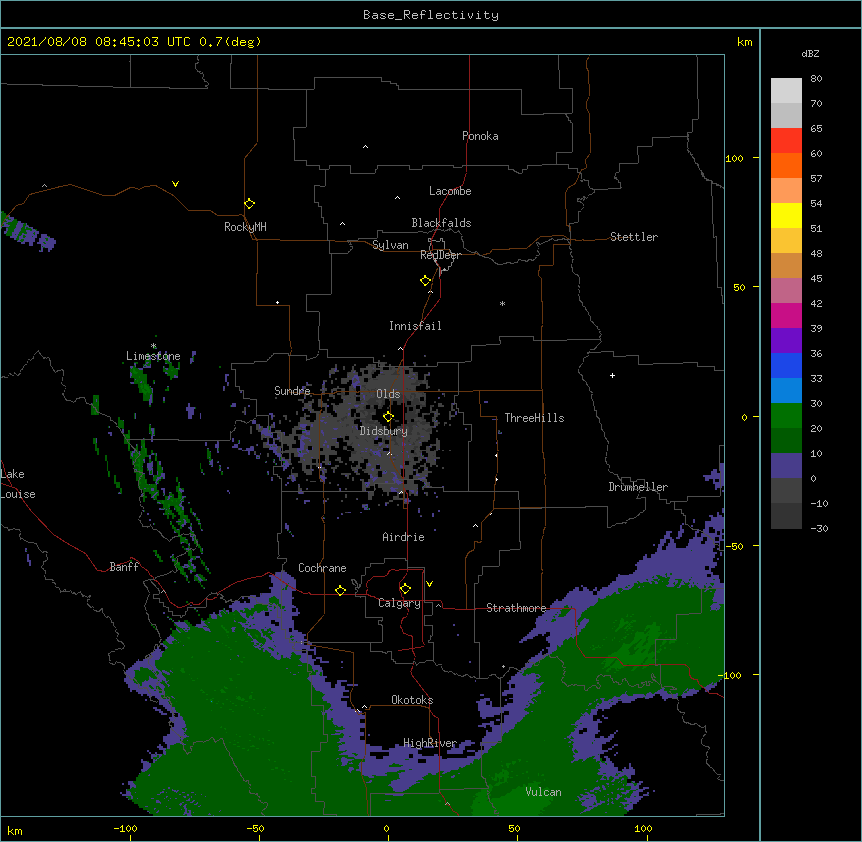Click the RockyMH label
Screen dimensions: 862x842
[x=245, y=227]
